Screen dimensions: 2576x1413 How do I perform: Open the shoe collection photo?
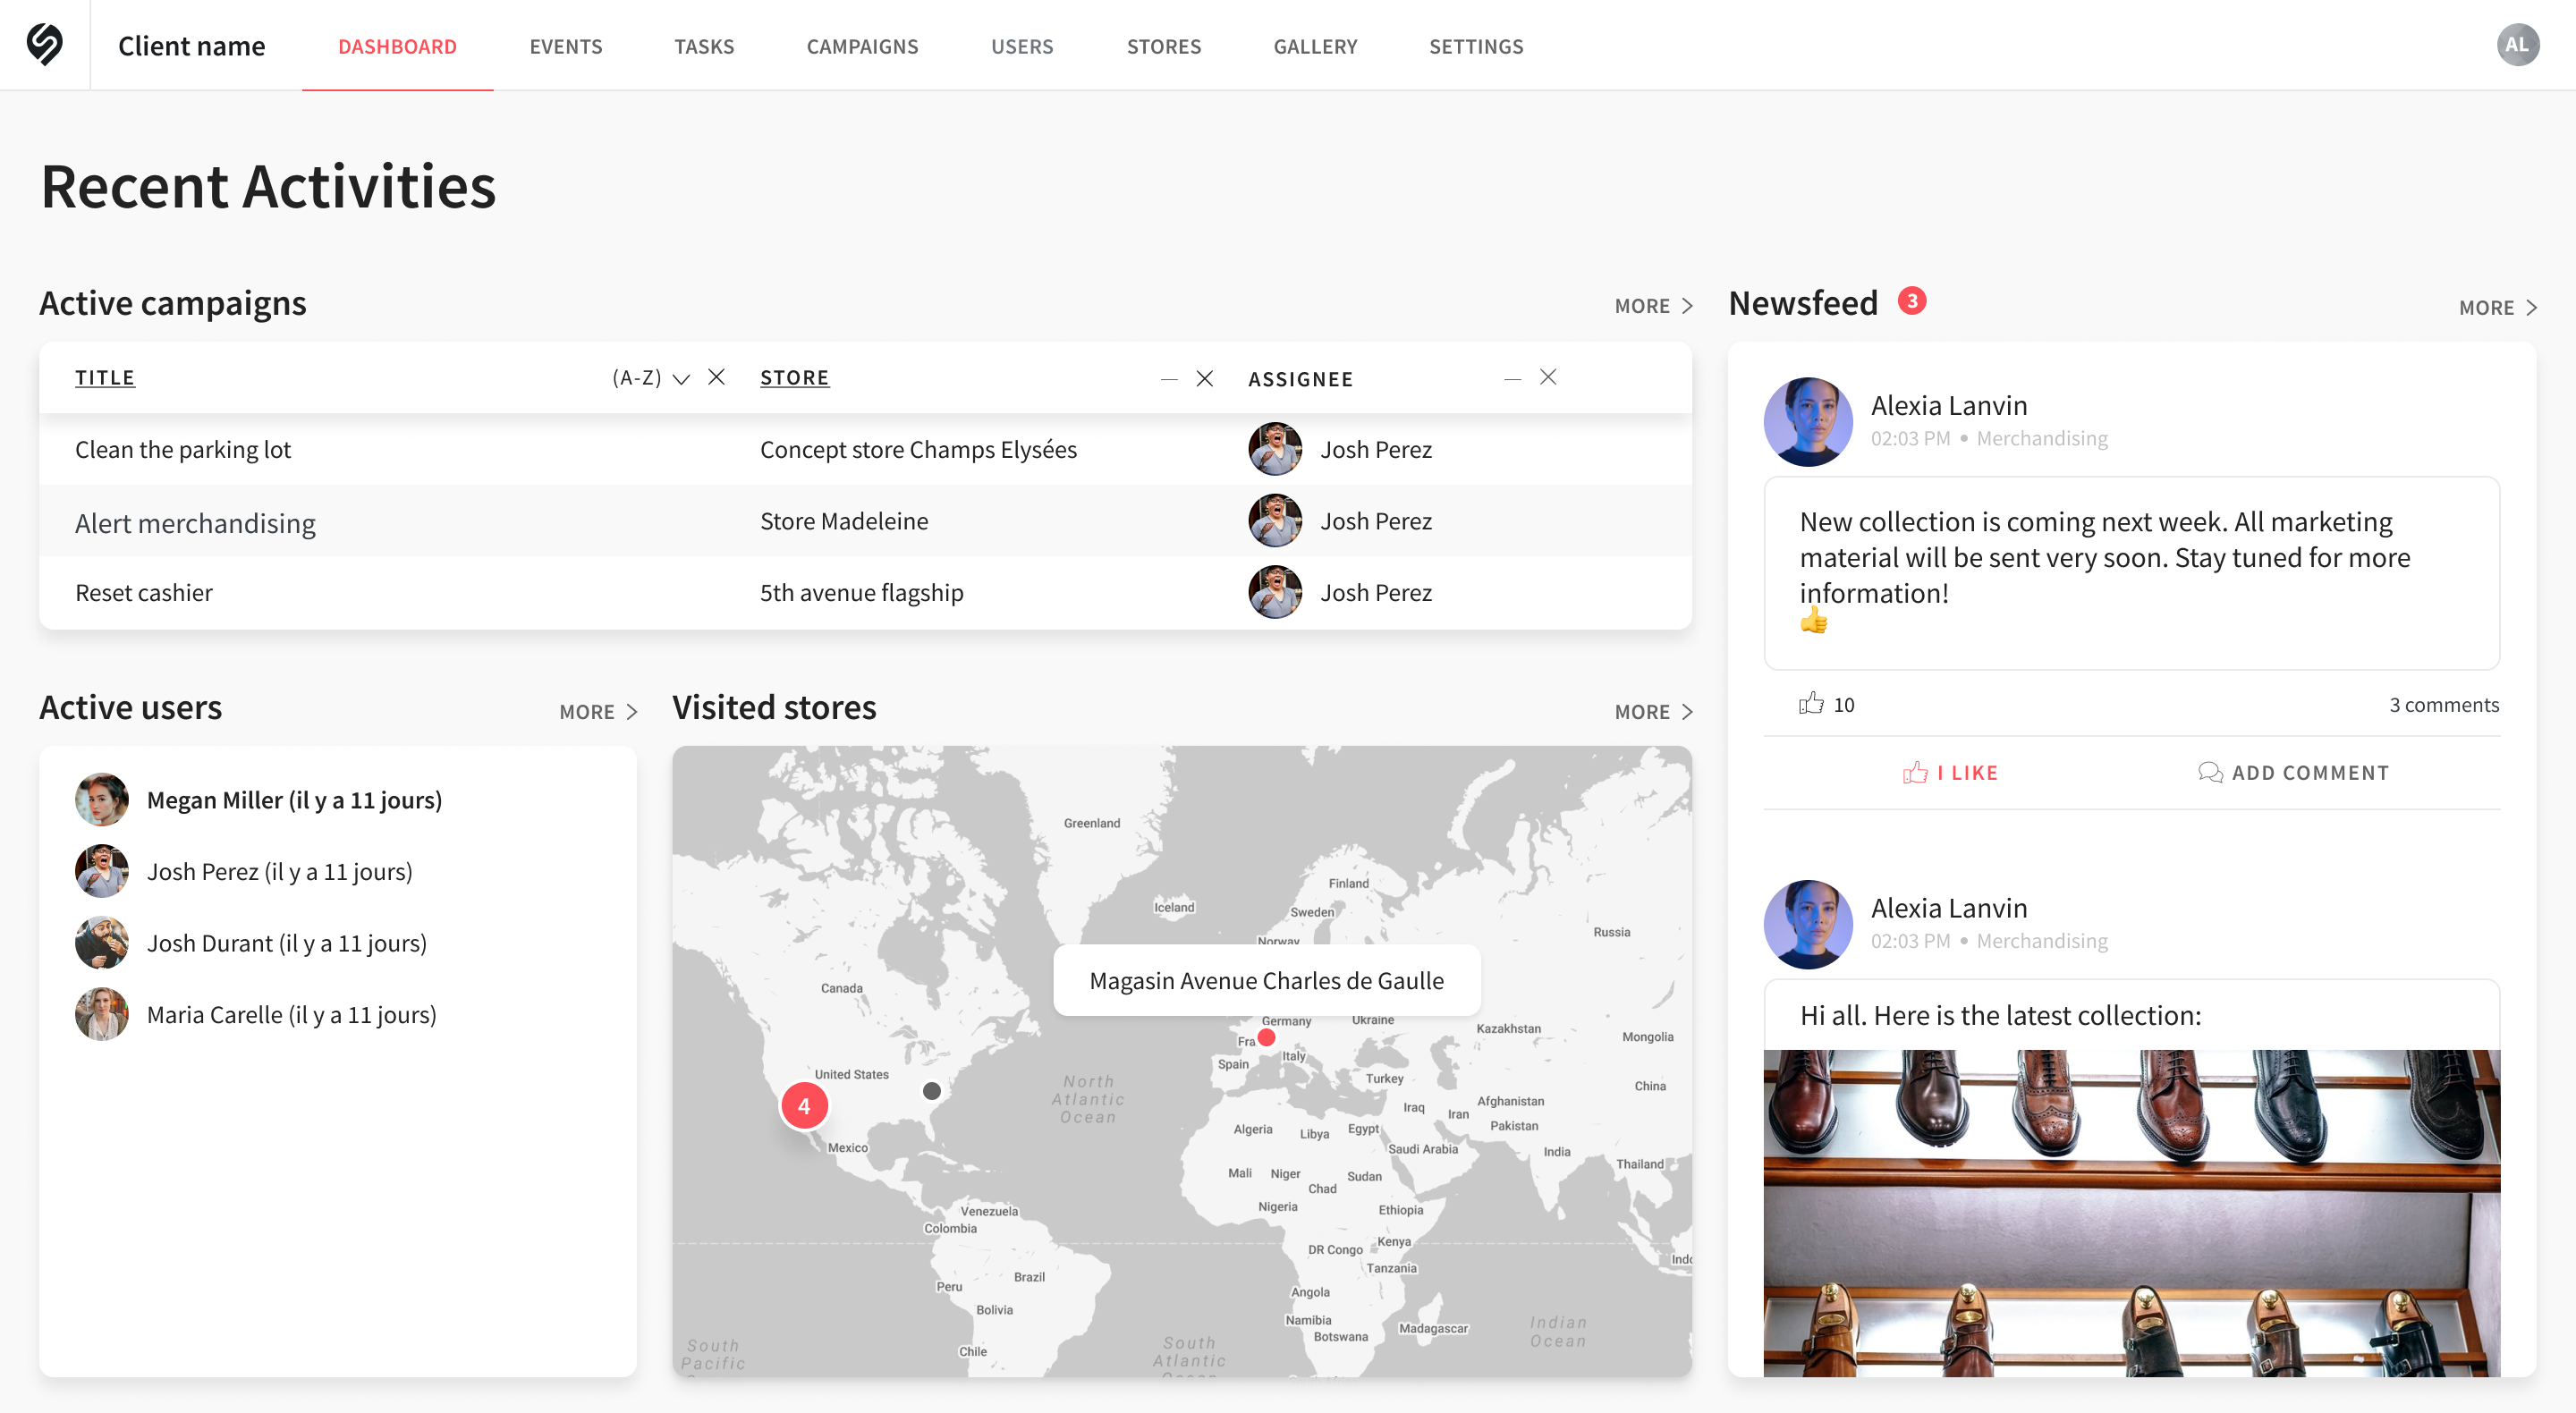point(2131,1213)
